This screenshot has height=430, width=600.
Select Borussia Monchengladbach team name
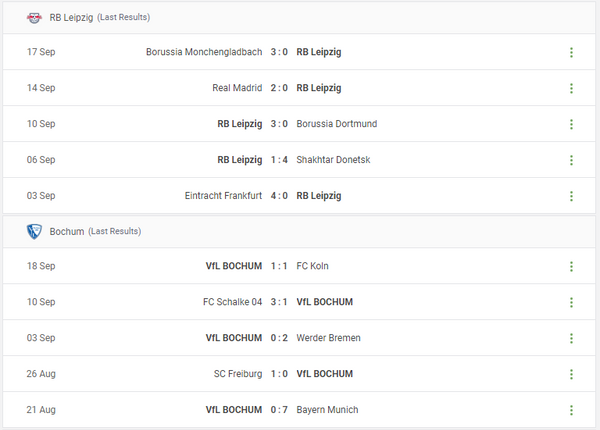pyautogui.click(x=203, y=52)
